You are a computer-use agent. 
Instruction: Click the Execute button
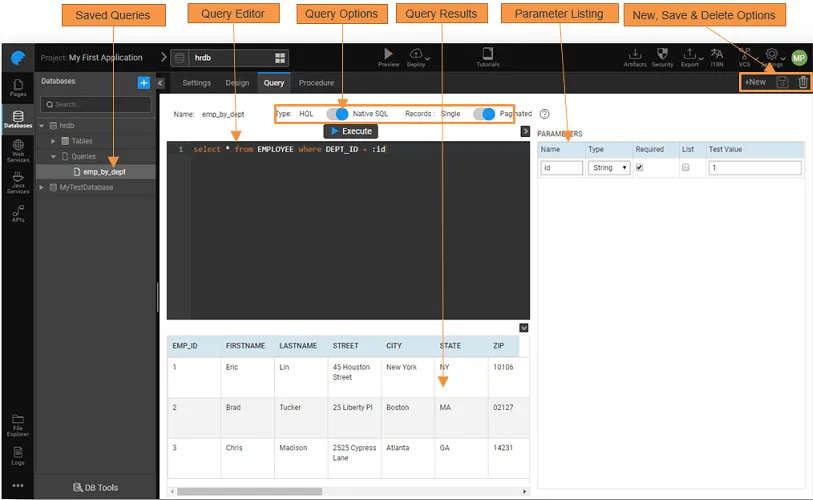click(x=351, y=131)
